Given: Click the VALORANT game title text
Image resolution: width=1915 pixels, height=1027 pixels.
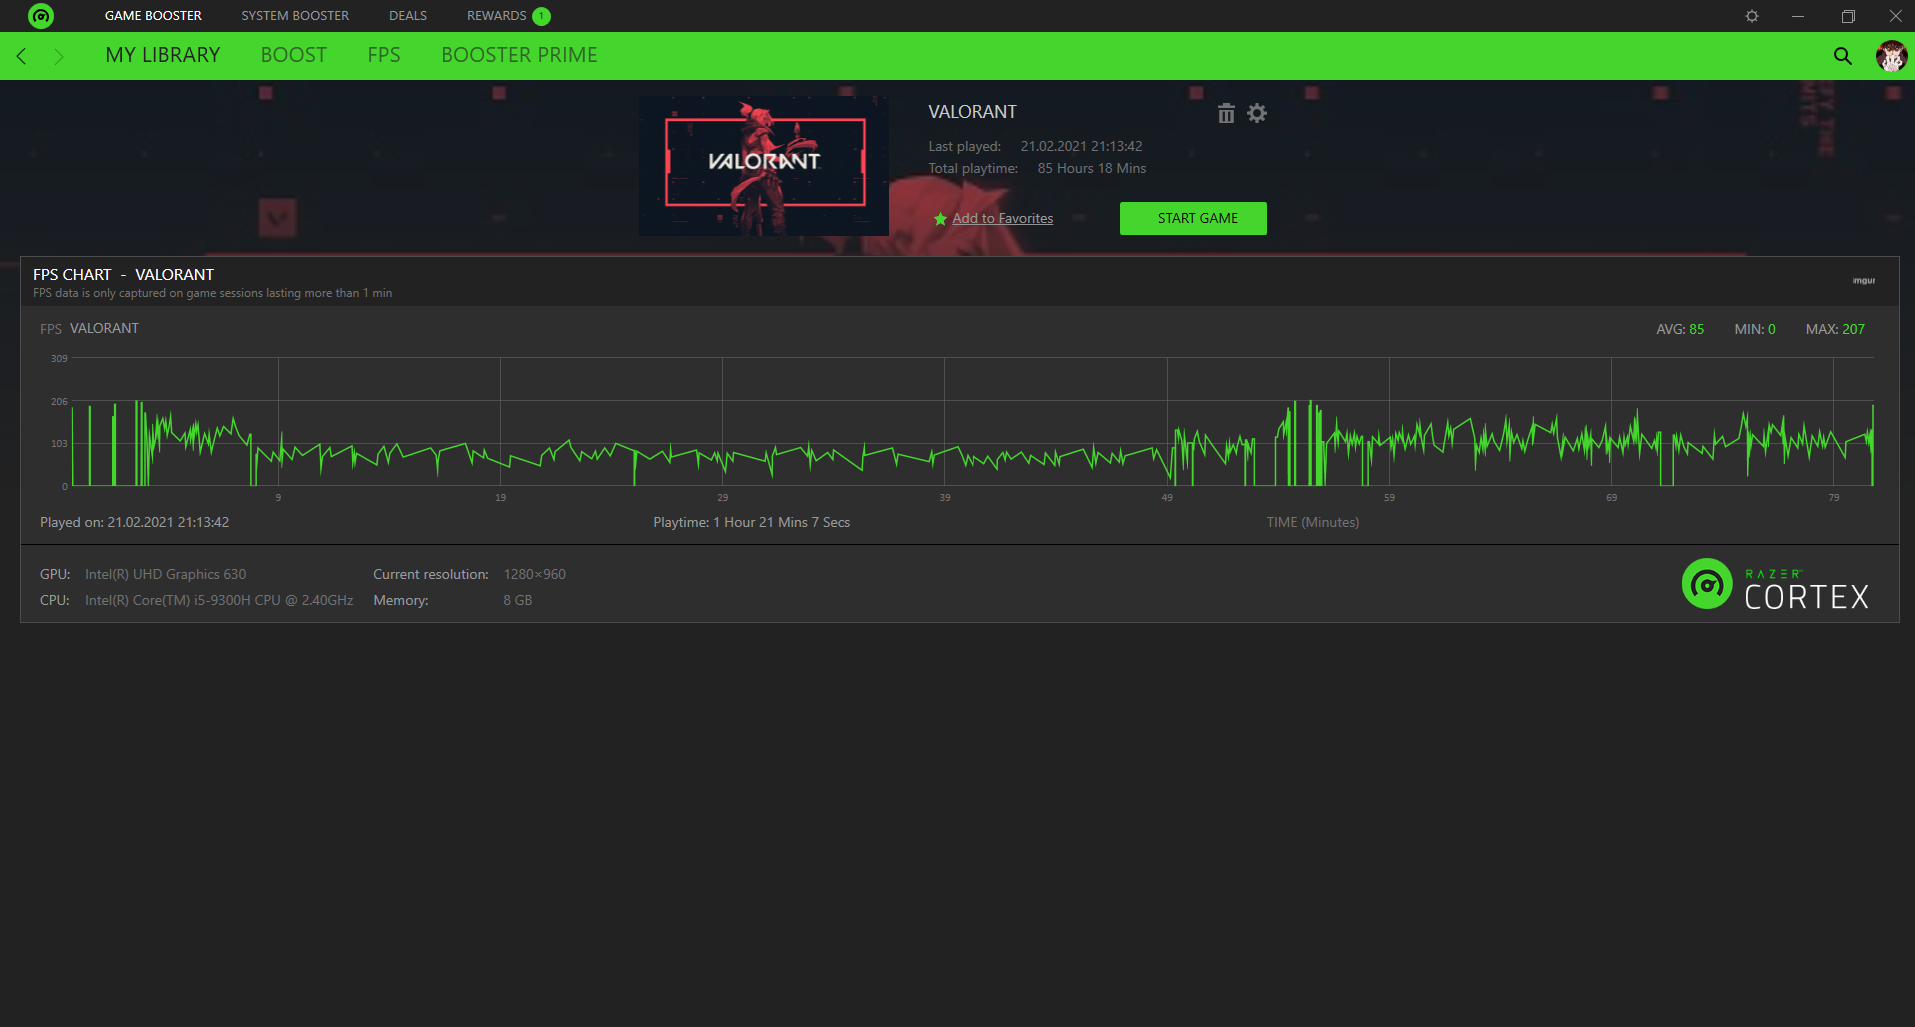Looking at the screenshot, I should [x=972, y=112].
